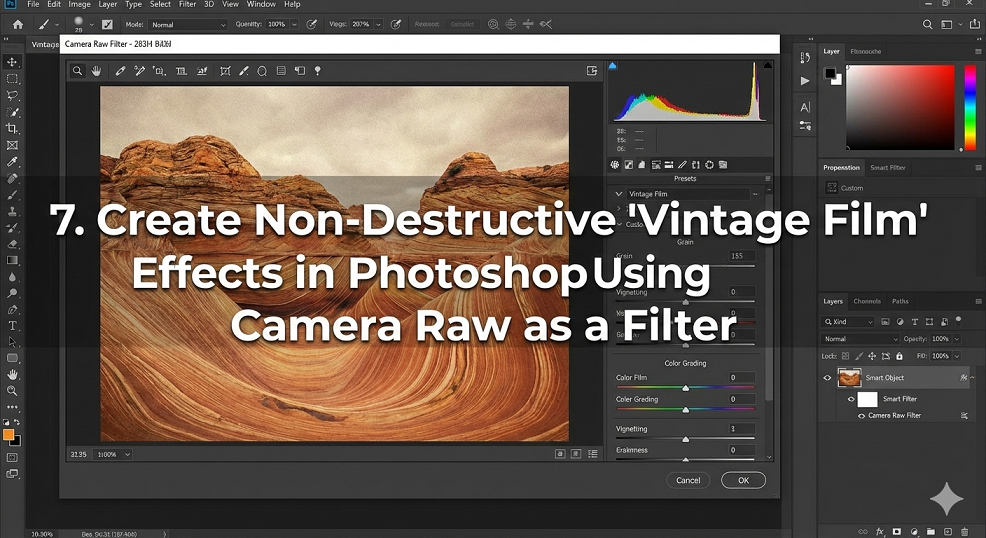This screenshot has width=986, height=538.
Task: Click the orange foreground color swatch
Action: click(x=9, y=435)
